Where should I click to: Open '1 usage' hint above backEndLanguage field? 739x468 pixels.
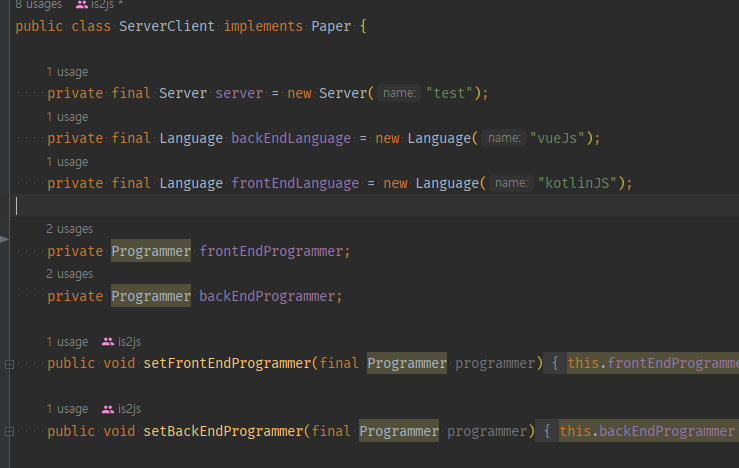(x=67, y=117)
